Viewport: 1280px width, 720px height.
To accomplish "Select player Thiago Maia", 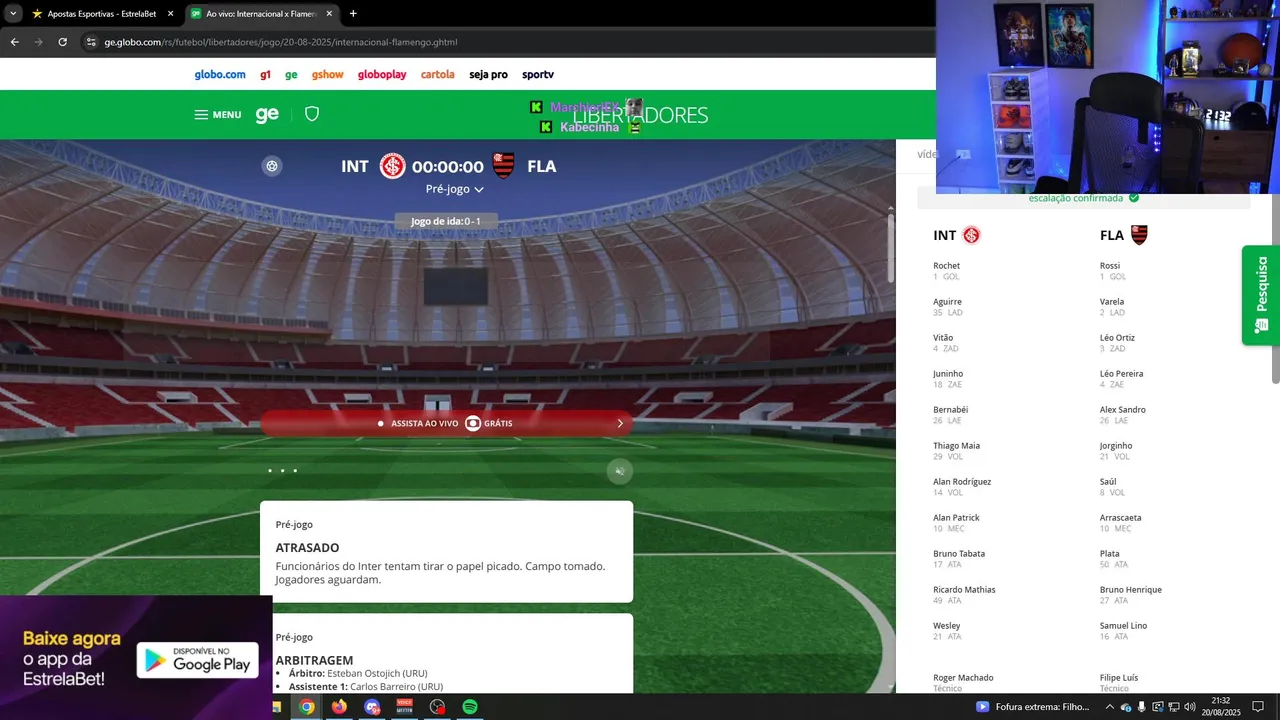I will click(x=956, y=446).
